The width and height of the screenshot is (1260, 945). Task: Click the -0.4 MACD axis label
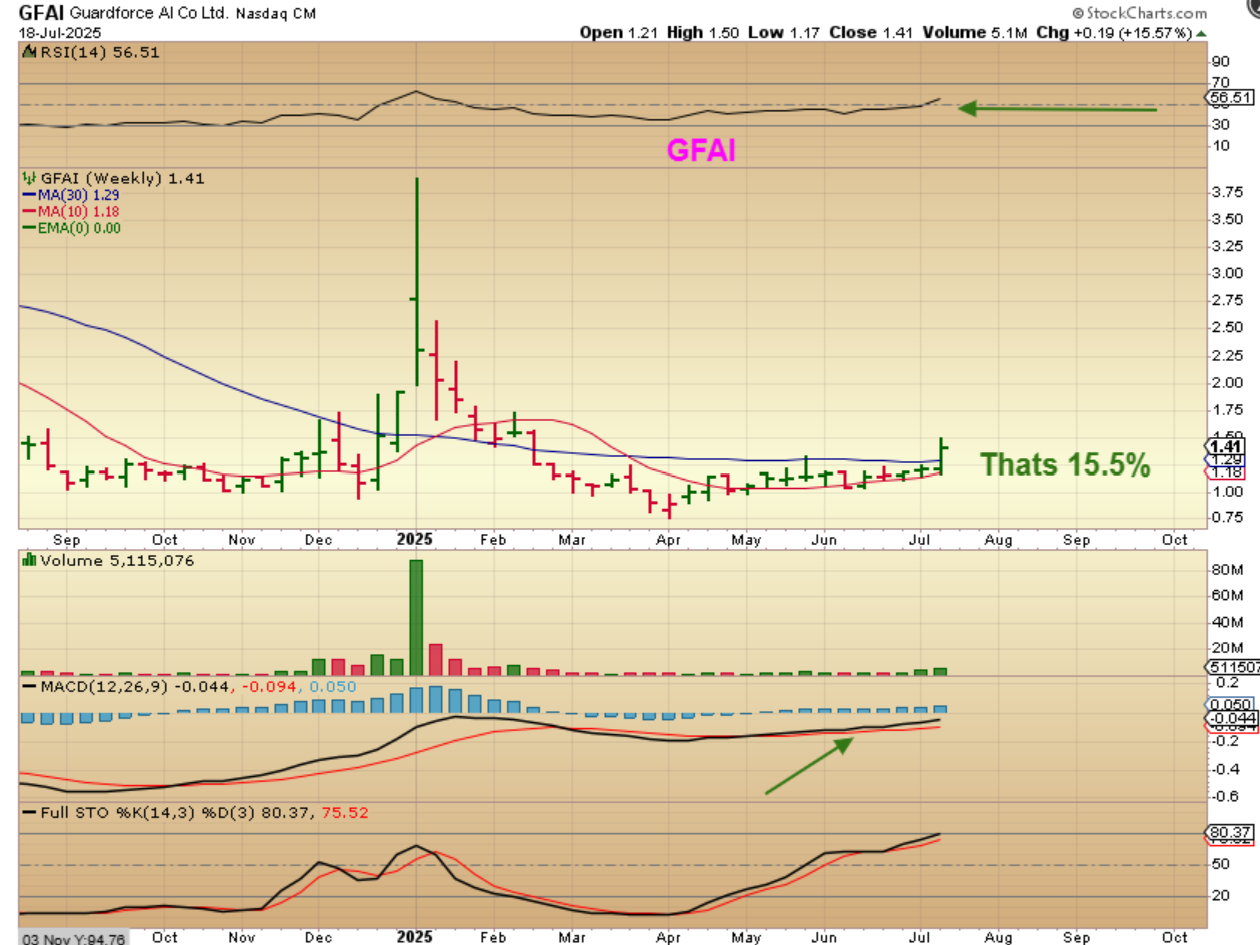pos(1224,769)
